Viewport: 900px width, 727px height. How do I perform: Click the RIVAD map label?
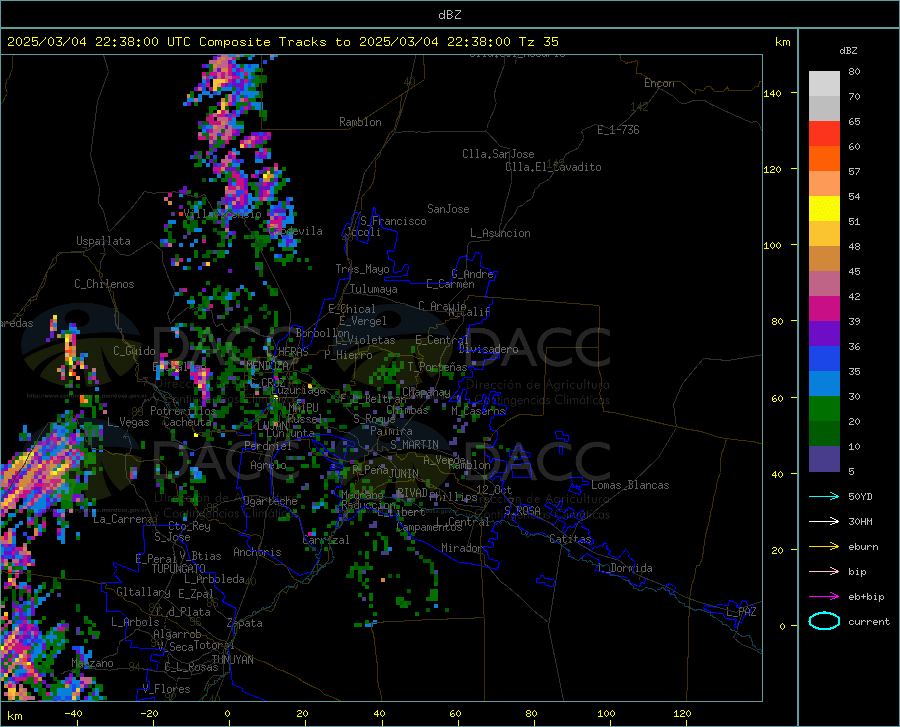tap(412, 493)
